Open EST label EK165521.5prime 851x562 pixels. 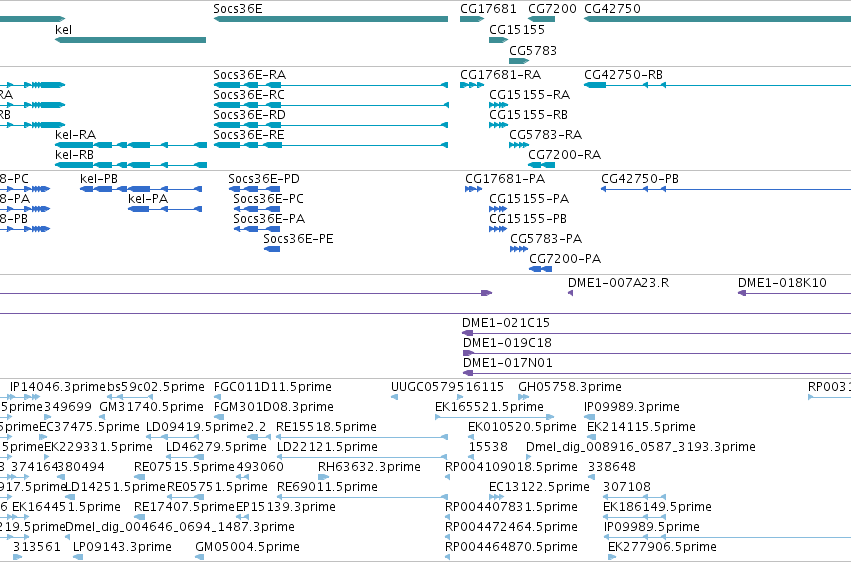point(490,407)
